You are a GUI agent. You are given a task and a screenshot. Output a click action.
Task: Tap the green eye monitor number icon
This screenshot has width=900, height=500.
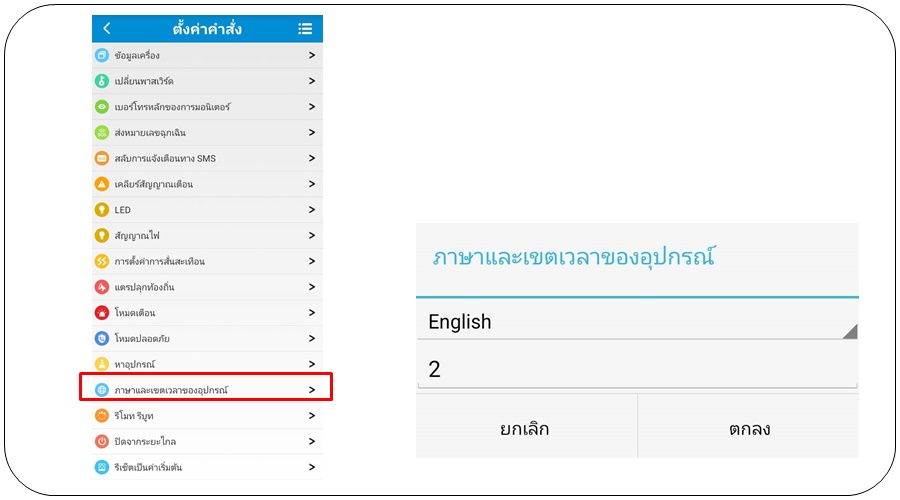[x=101, y=107]
